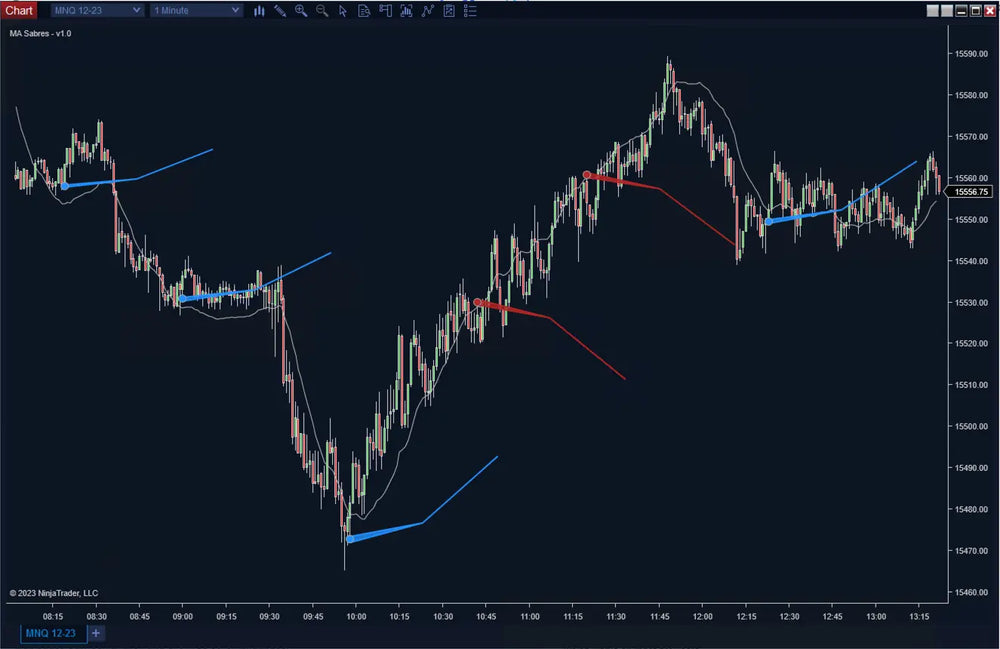The height and width of the screenshot is (649, 1000).
Task: Open the Chart window menu label
Action: [19, 11]
